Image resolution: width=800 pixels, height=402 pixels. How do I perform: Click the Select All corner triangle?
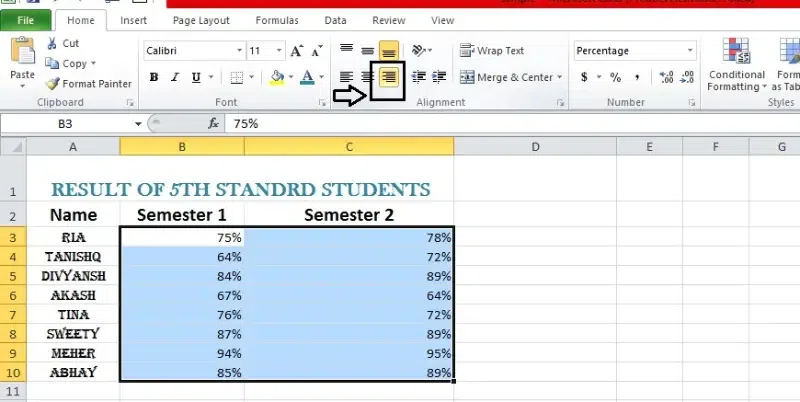[14, 146]
